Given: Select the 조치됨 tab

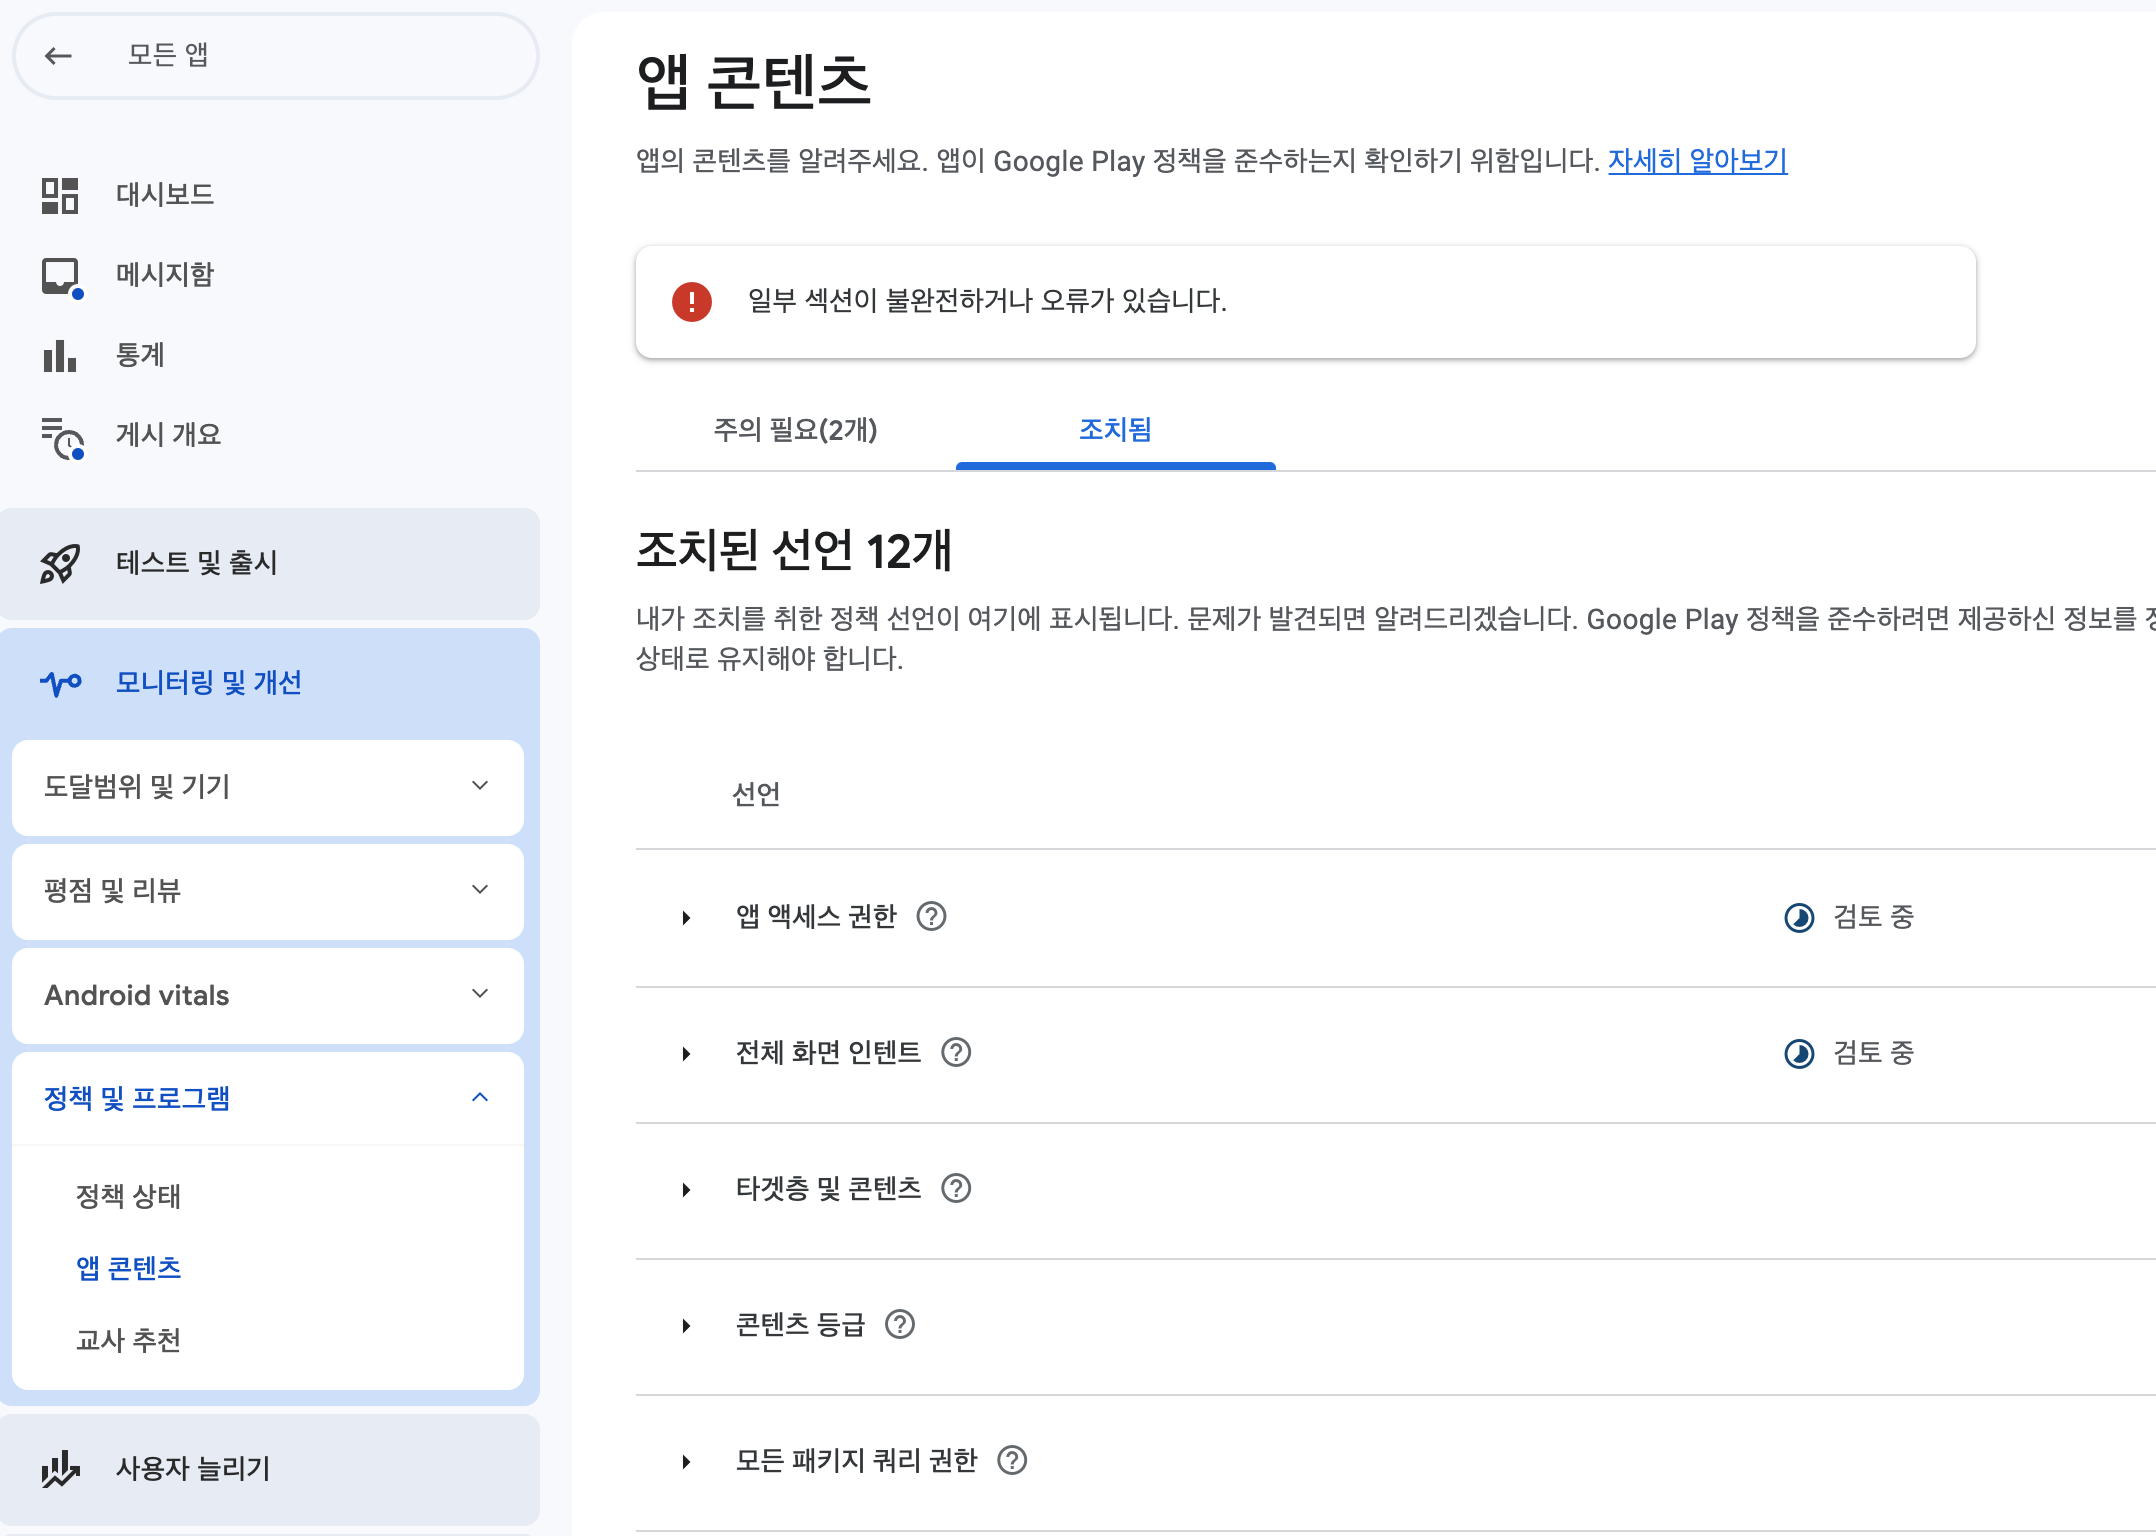Looking at the screenshot, I should point(1115,430).
